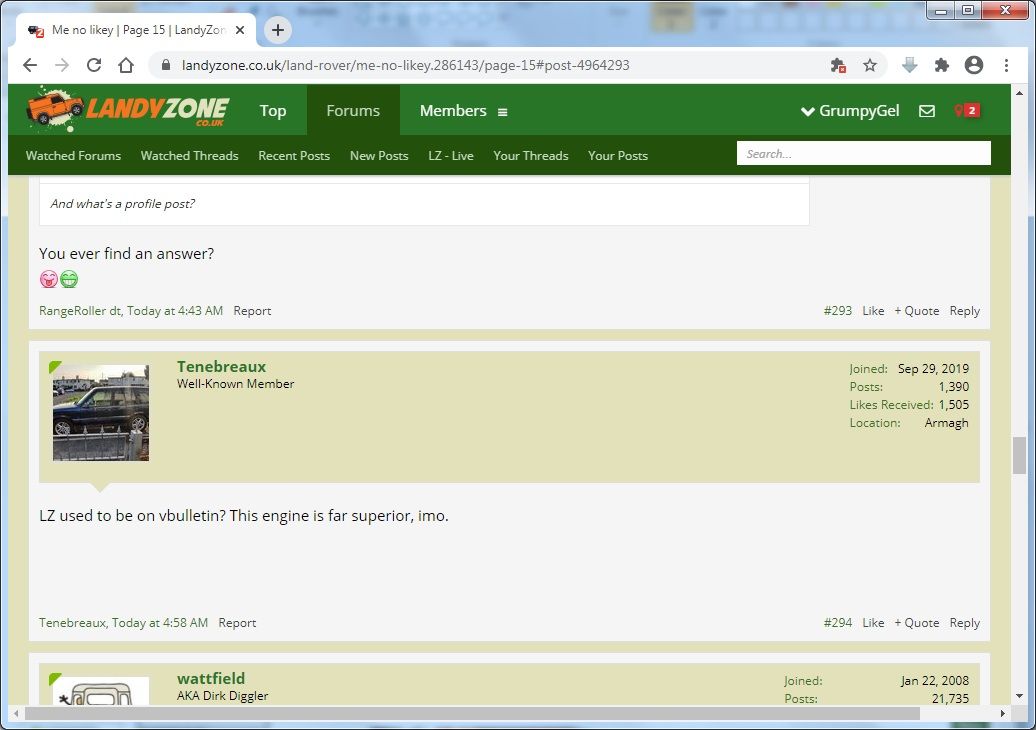Add post #294 to multi-quote
The height and width of the screenshot is (730, 1036).
[x=916, y=622]
